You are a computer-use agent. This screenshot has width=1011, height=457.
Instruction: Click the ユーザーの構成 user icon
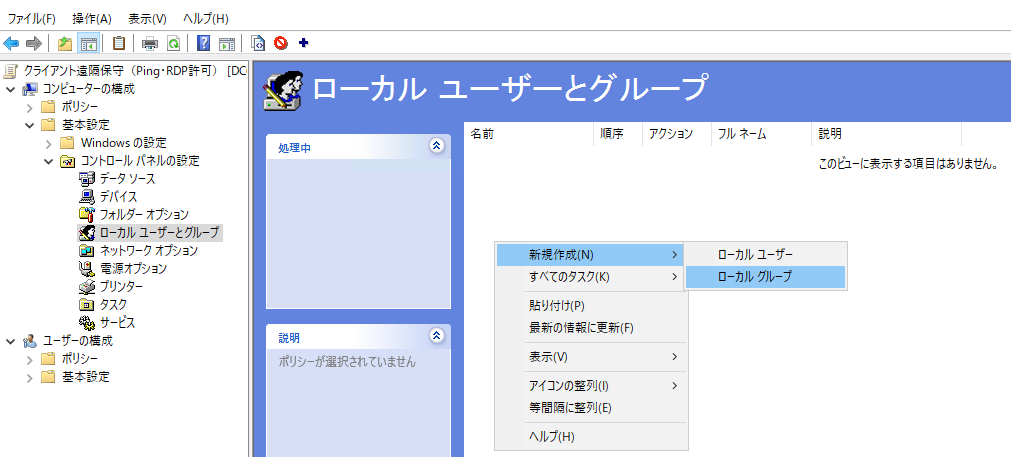click(x=30, y=340)
